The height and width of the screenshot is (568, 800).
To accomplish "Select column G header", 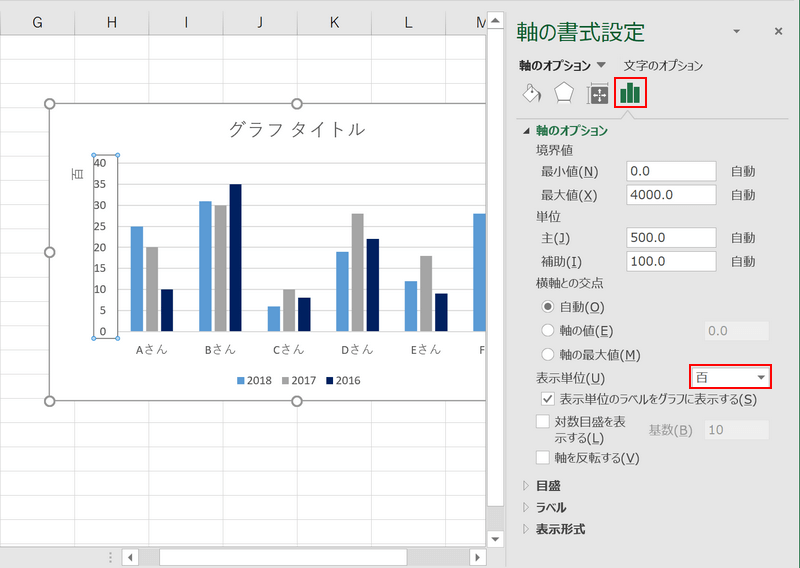I will [x=37, y=22].
